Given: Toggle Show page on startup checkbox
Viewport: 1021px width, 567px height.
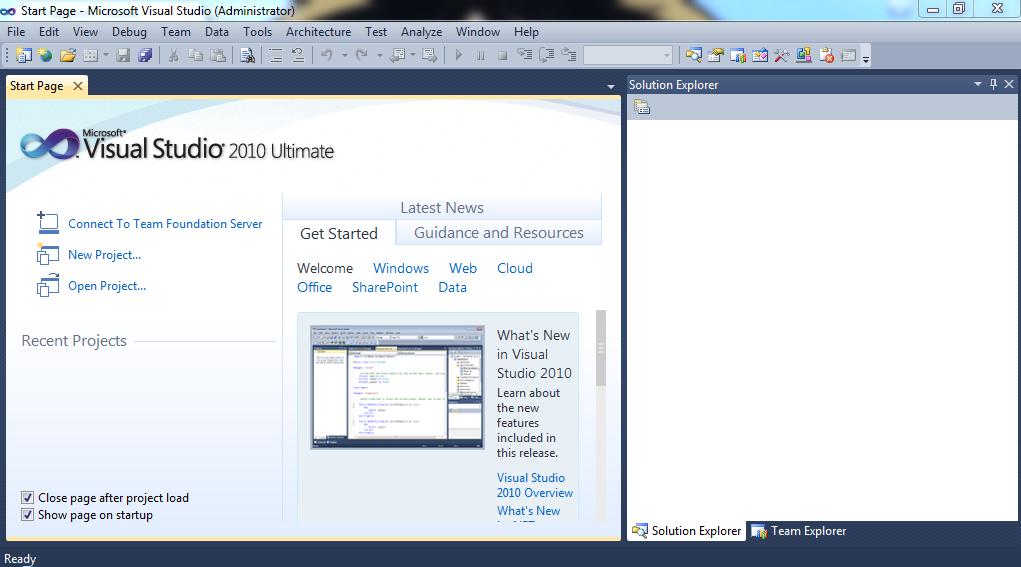Looking at the screenshot, I should tap(27, 515).
